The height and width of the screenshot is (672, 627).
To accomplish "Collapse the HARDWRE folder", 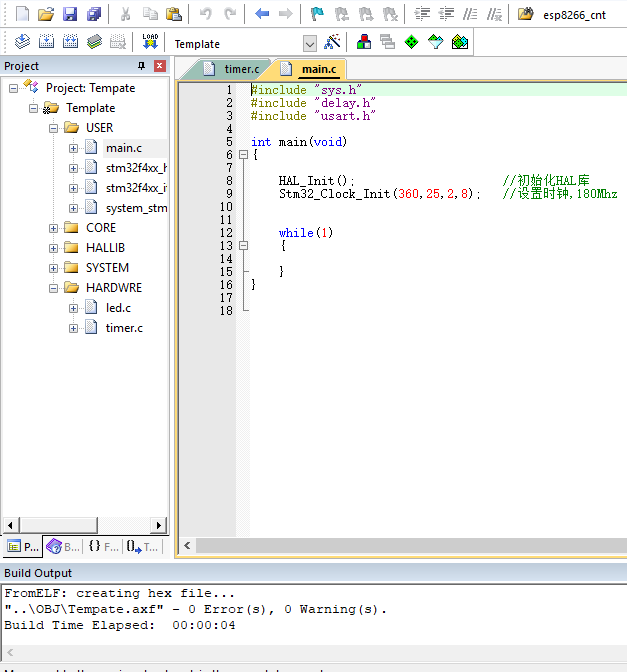I will point(53,288).
